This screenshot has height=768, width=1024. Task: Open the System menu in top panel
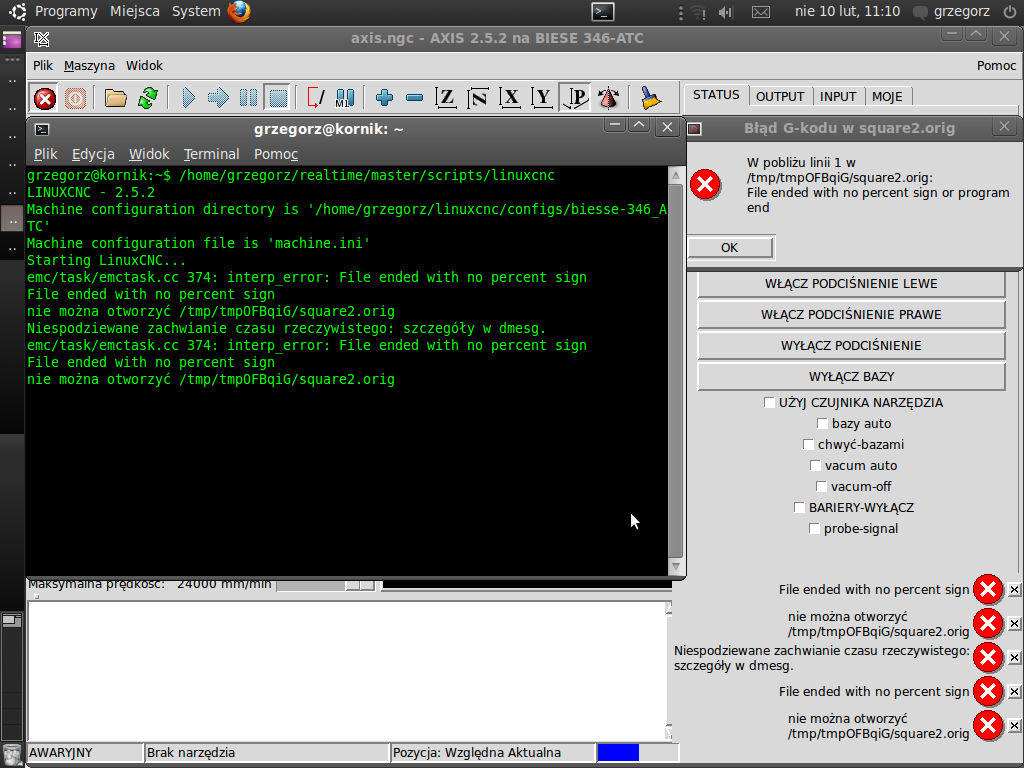pyautogui.click(x=196, y=11)
